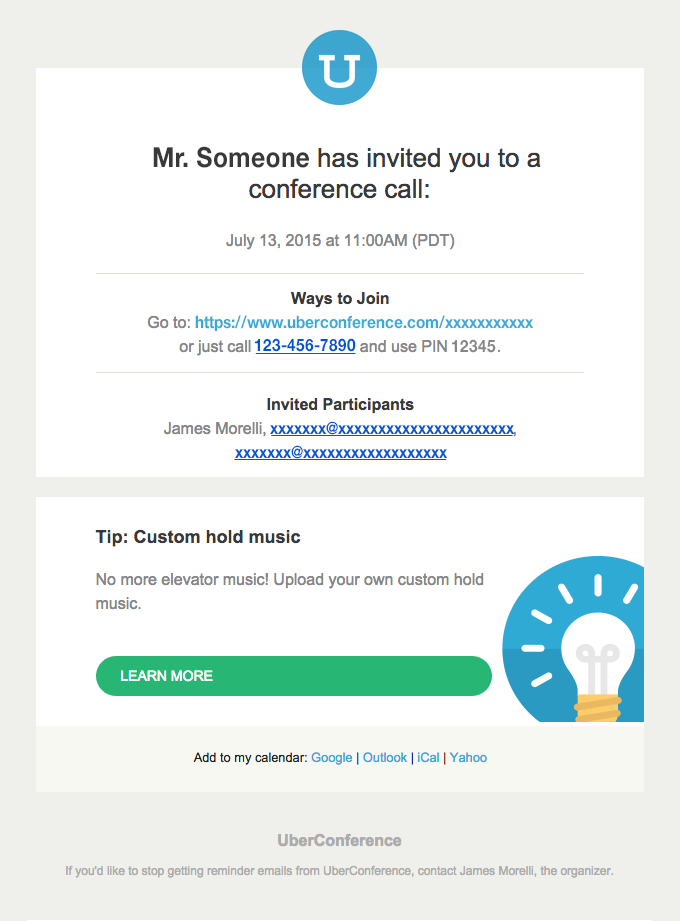Viewport: 680px width, 921px height.
Task: Click the UberConference footer text
Action: pos(339,839)
